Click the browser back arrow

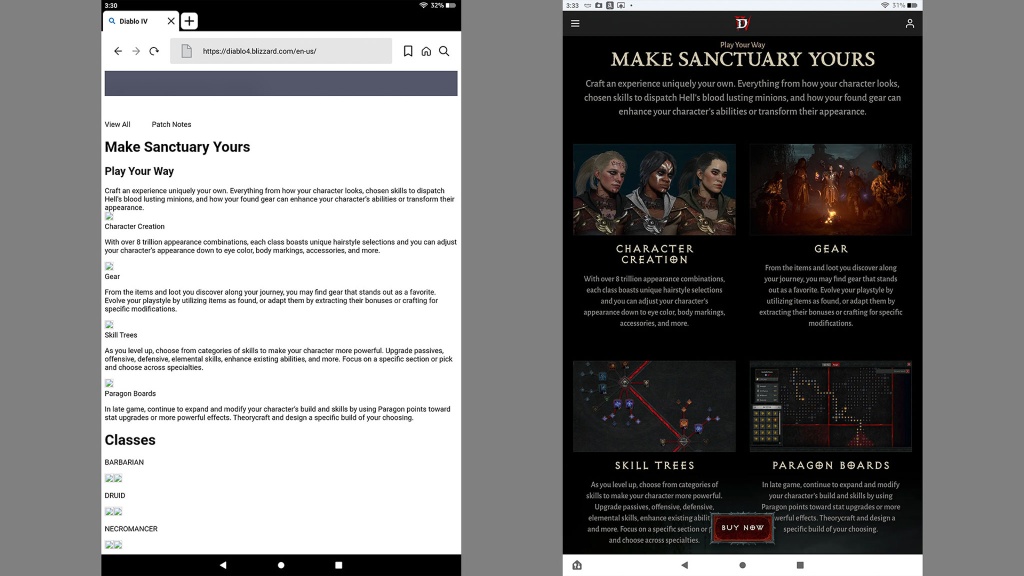118,51
